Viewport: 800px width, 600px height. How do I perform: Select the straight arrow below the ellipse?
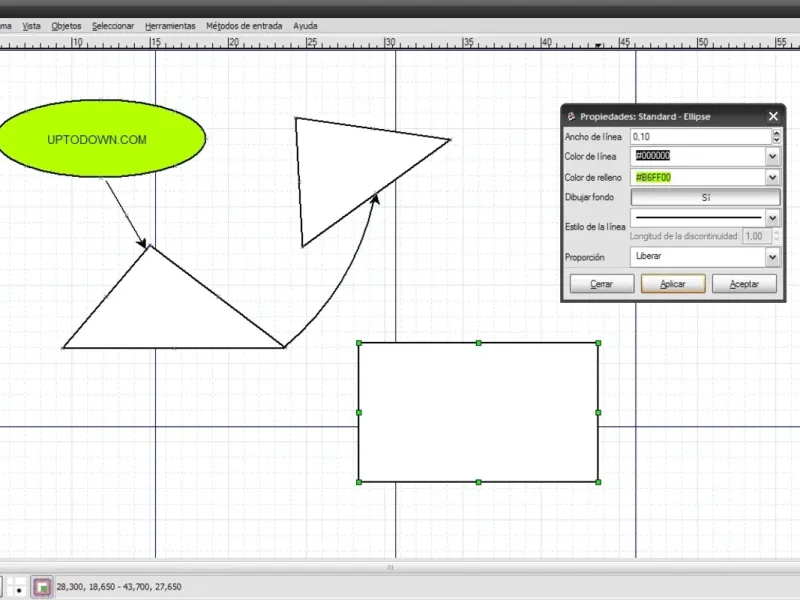click(x=126, y=214)
